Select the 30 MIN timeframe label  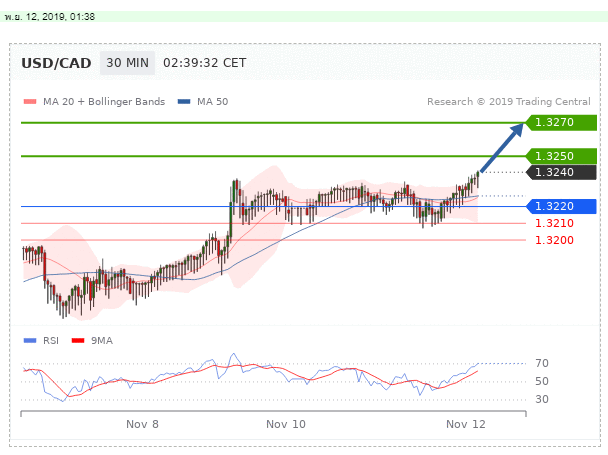tap(128, 63)
